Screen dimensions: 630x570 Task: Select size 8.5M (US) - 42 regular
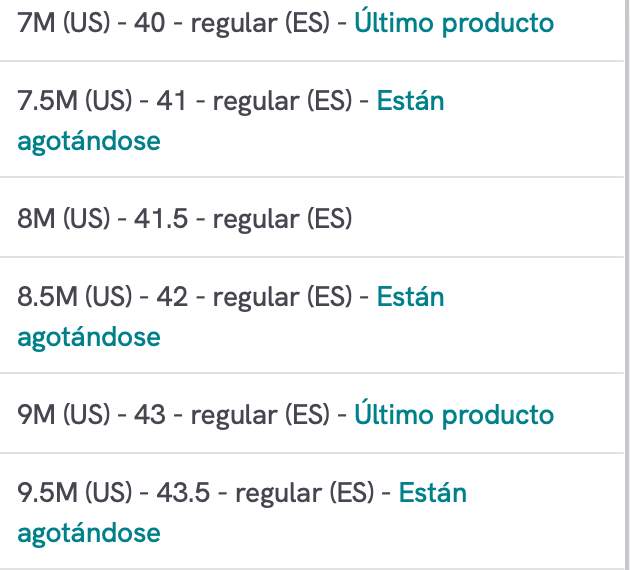(312, 315)
